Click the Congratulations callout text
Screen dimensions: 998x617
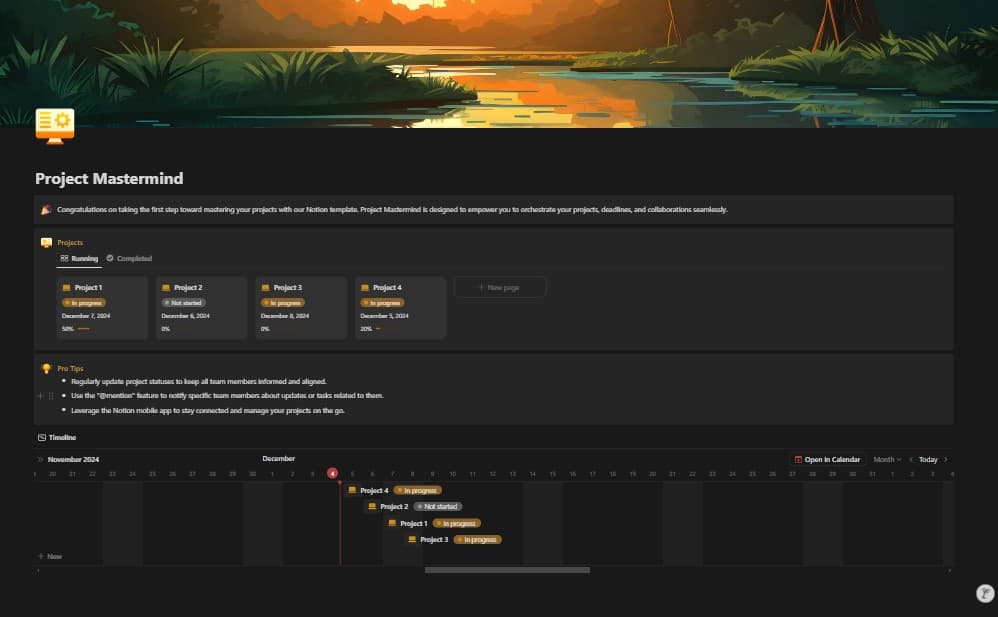[392, 209]
